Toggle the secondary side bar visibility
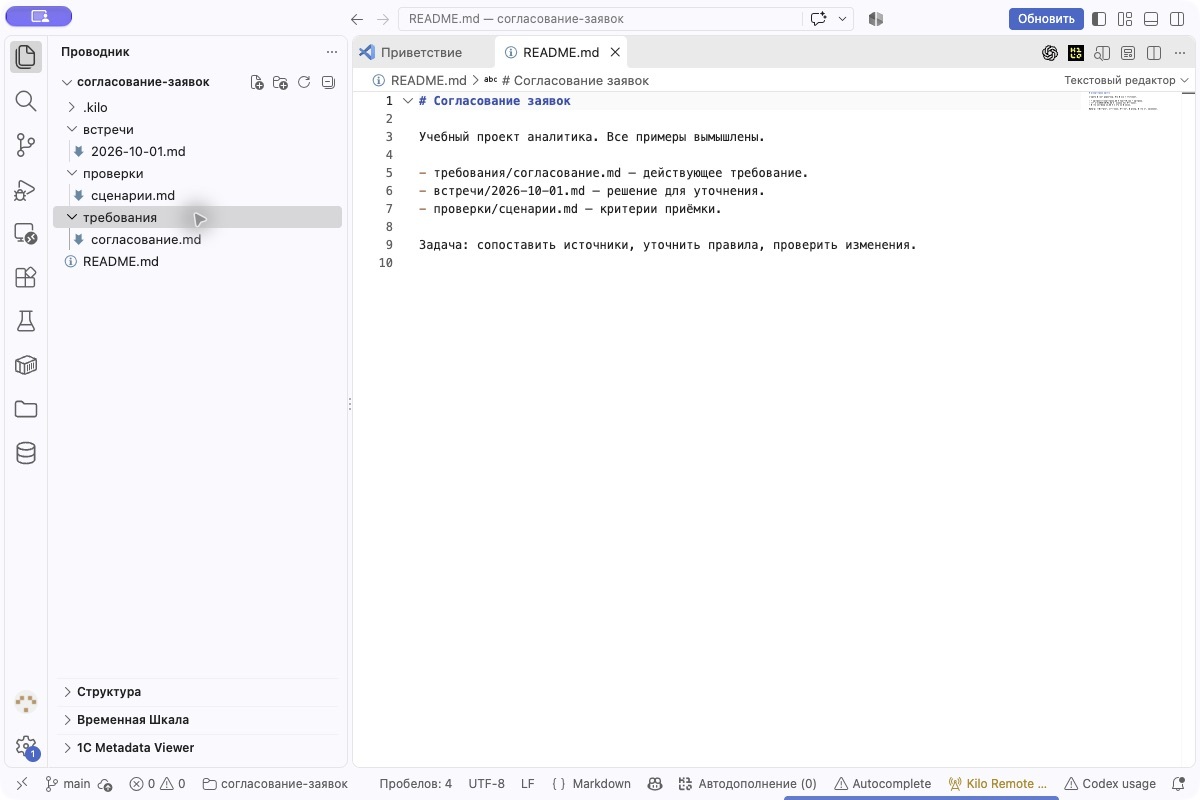 click(x=1177, y=19)
